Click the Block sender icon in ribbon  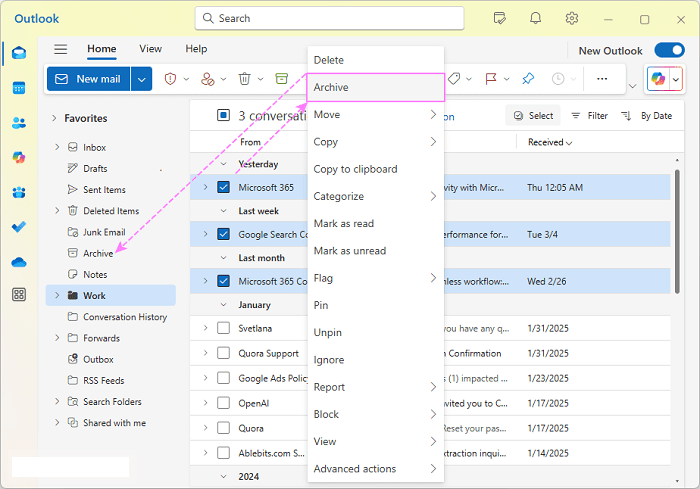coord(207,79)
